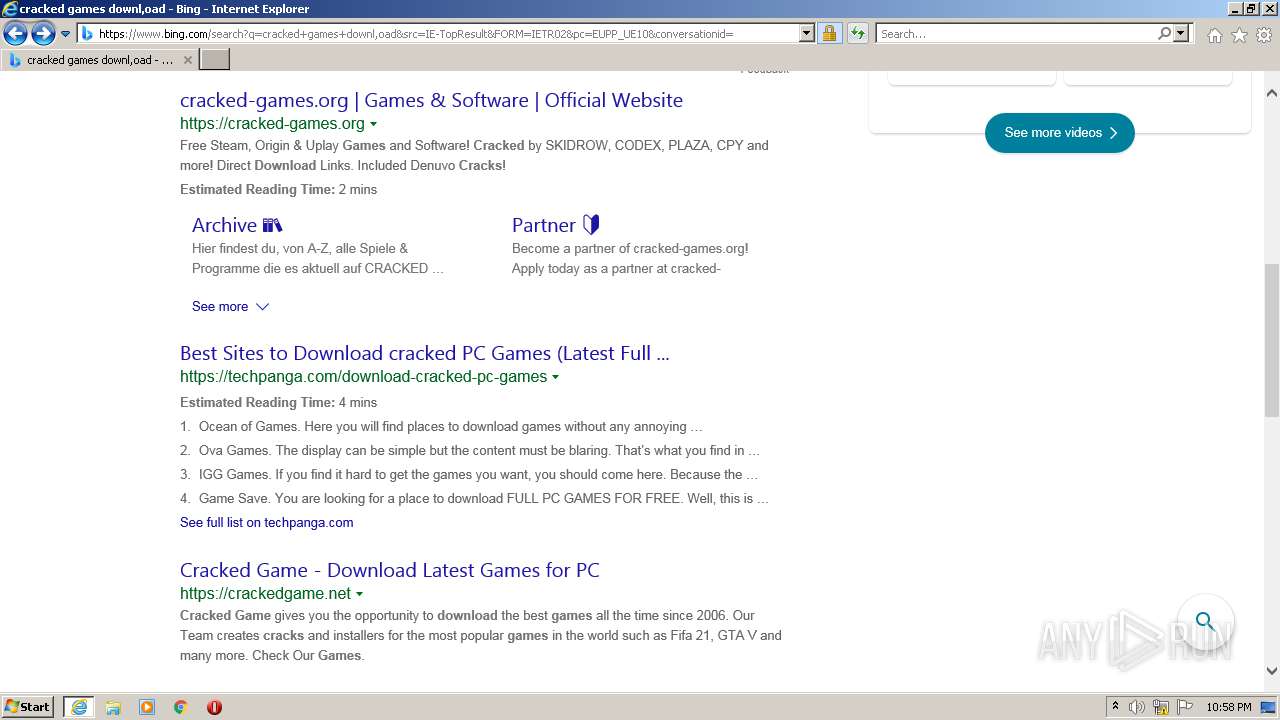
Task: Click the IE search box
Action: pos(1017,34)
